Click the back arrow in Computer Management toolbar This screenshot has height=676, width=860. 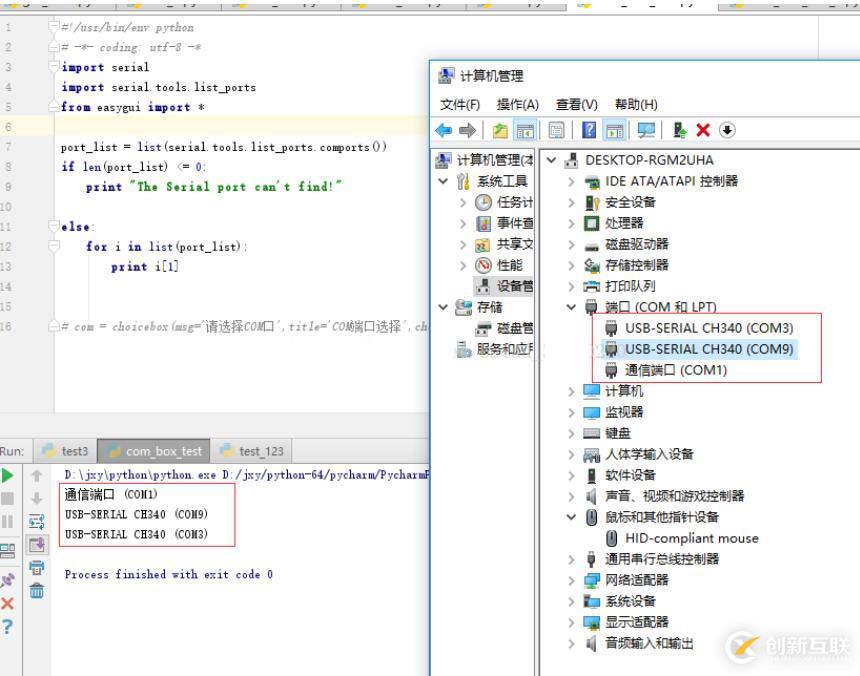pyautogui.click(x=441, y=130)
